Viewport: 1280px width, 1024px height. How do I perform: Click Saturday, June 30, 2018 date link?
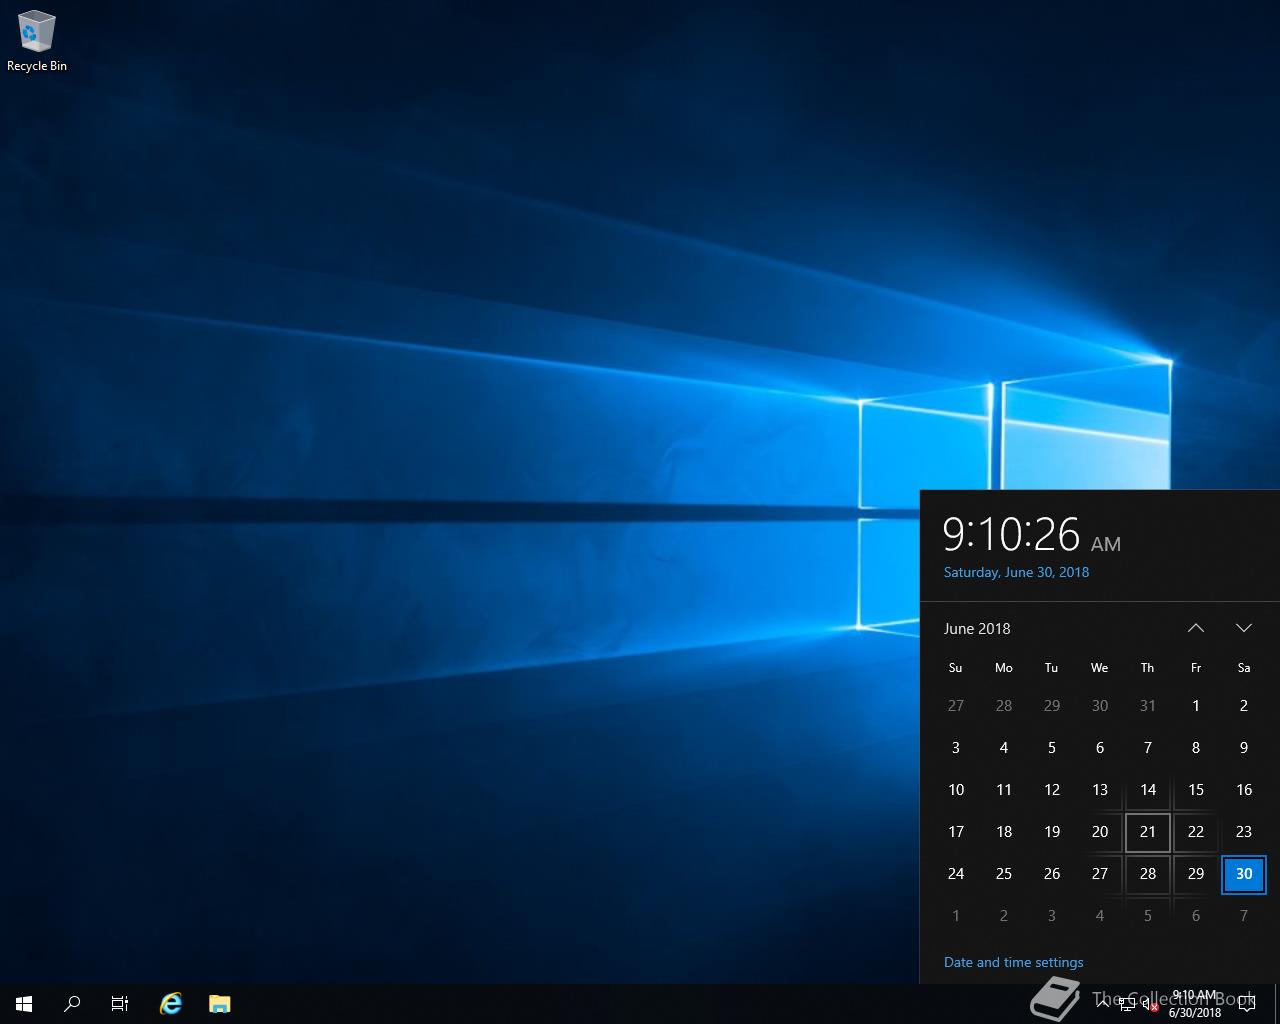point(1017,572)
